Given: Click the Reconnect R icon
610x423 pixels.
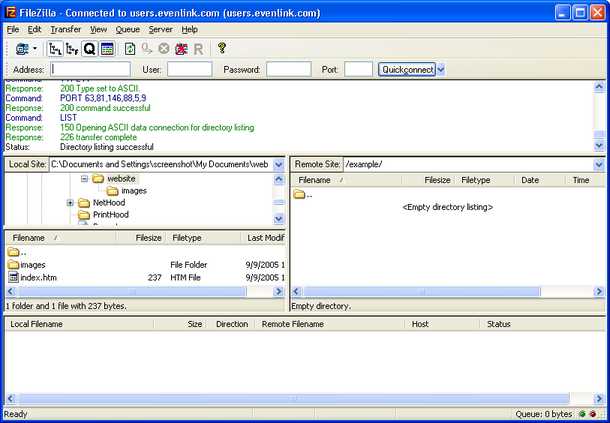Looking at the screenshot, I should 198,49.
